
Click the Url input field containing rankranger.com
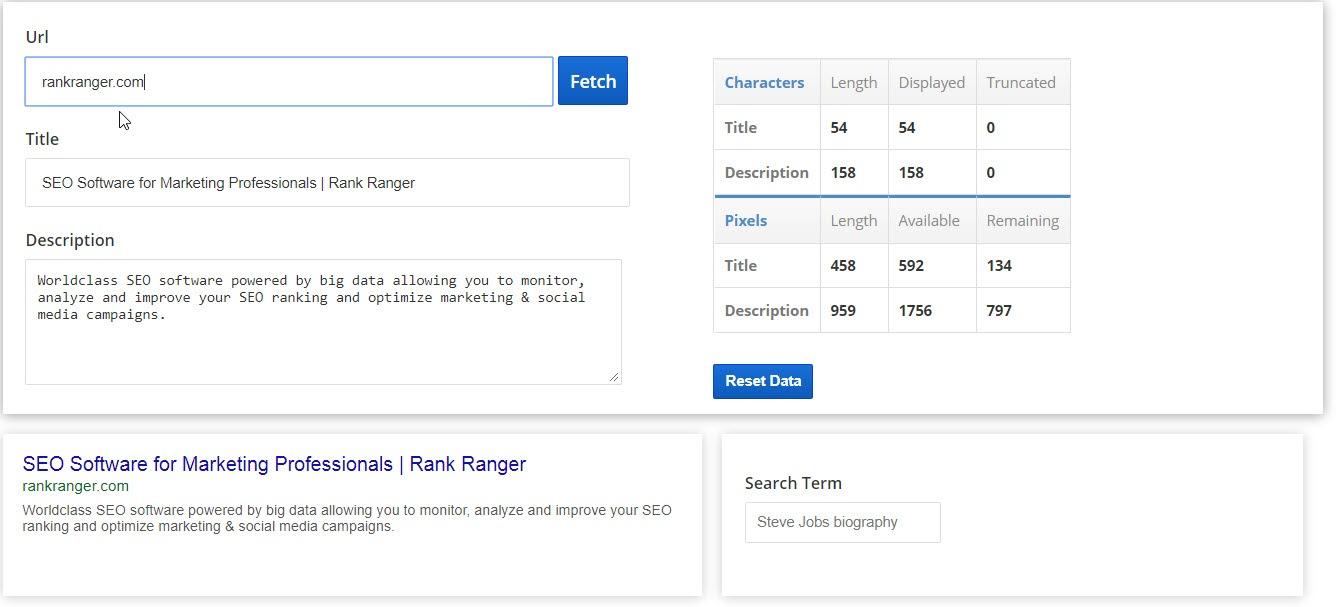(289, 81)
